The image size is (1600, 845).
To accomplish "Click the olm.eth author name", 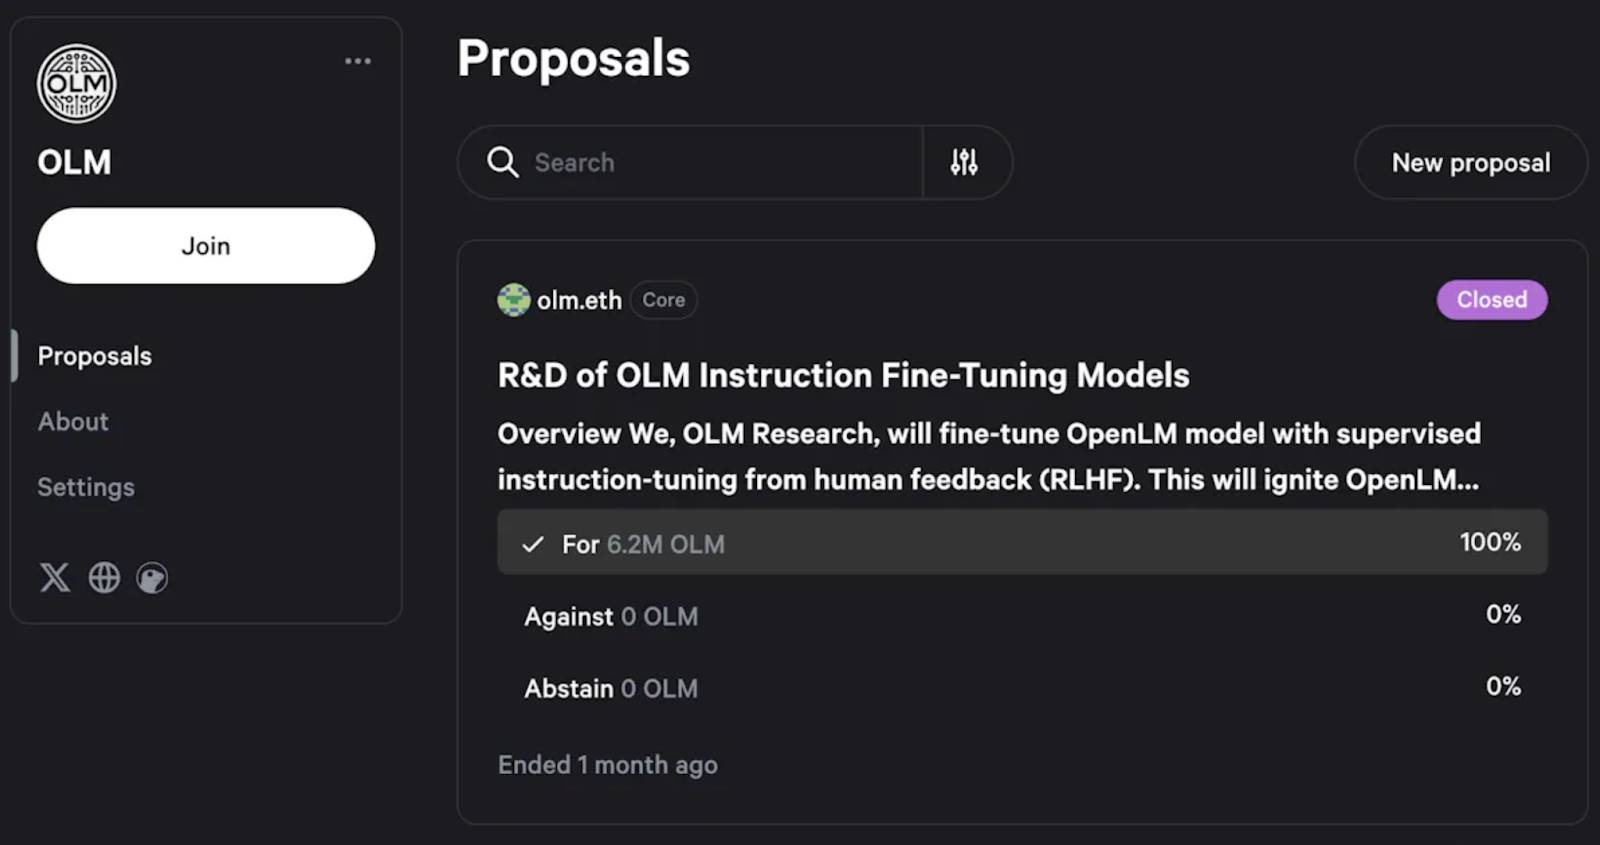I will click(579, 300).
